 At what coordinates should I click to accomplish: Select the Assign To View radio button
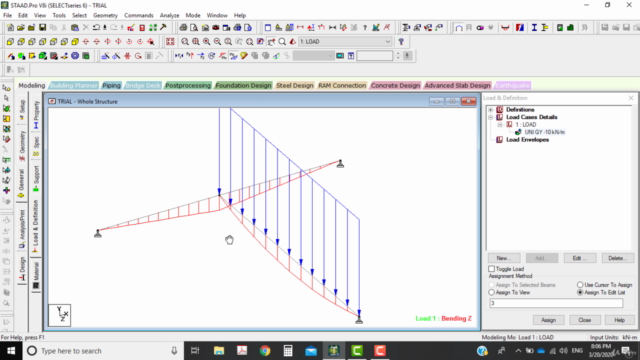click(x=491, y=293)
